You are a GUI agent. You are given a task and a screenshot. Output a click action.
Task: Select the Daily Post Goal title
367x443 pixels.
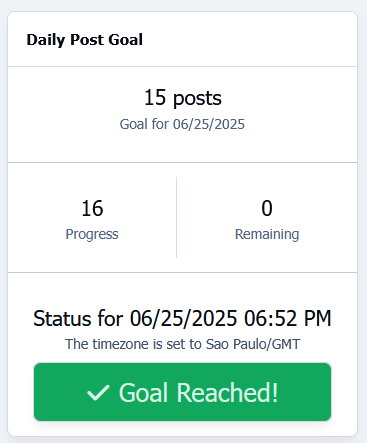tap(85, 40)
